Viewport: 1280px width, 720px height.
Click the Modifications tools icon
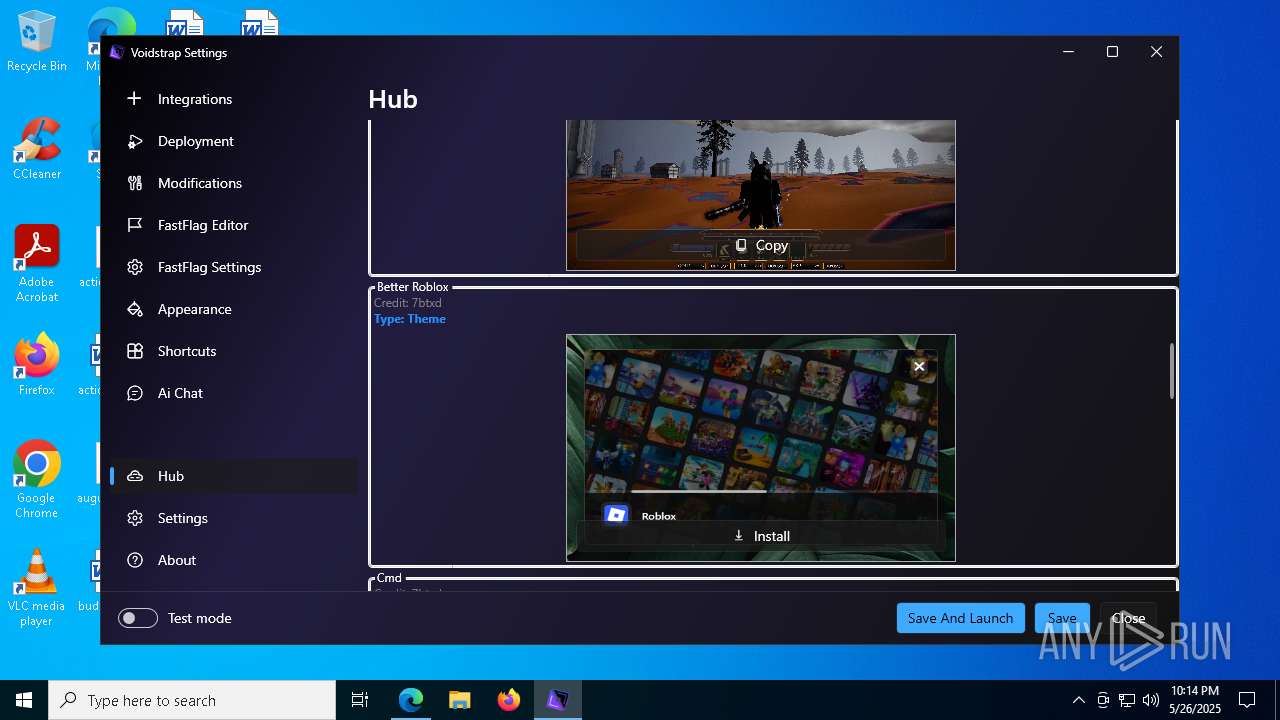point(135,183)
